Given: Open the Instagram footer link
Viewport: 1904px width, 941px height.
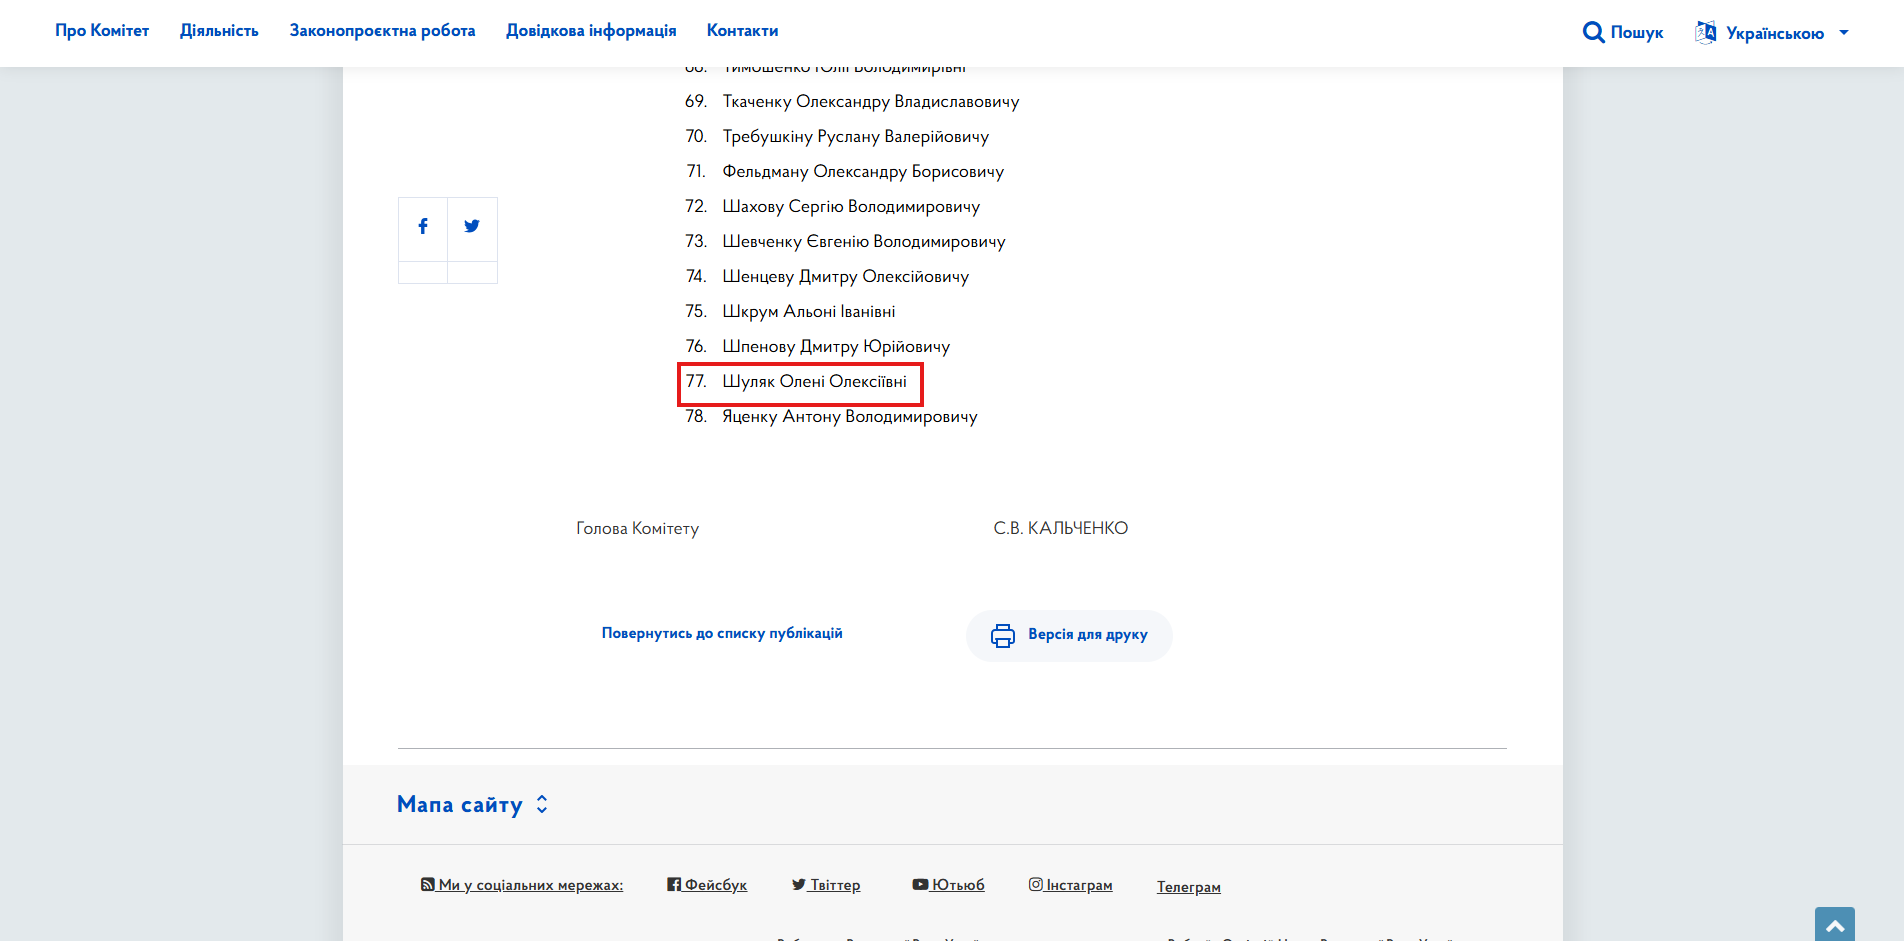Looking at the screenshot, I should 1070,885.
